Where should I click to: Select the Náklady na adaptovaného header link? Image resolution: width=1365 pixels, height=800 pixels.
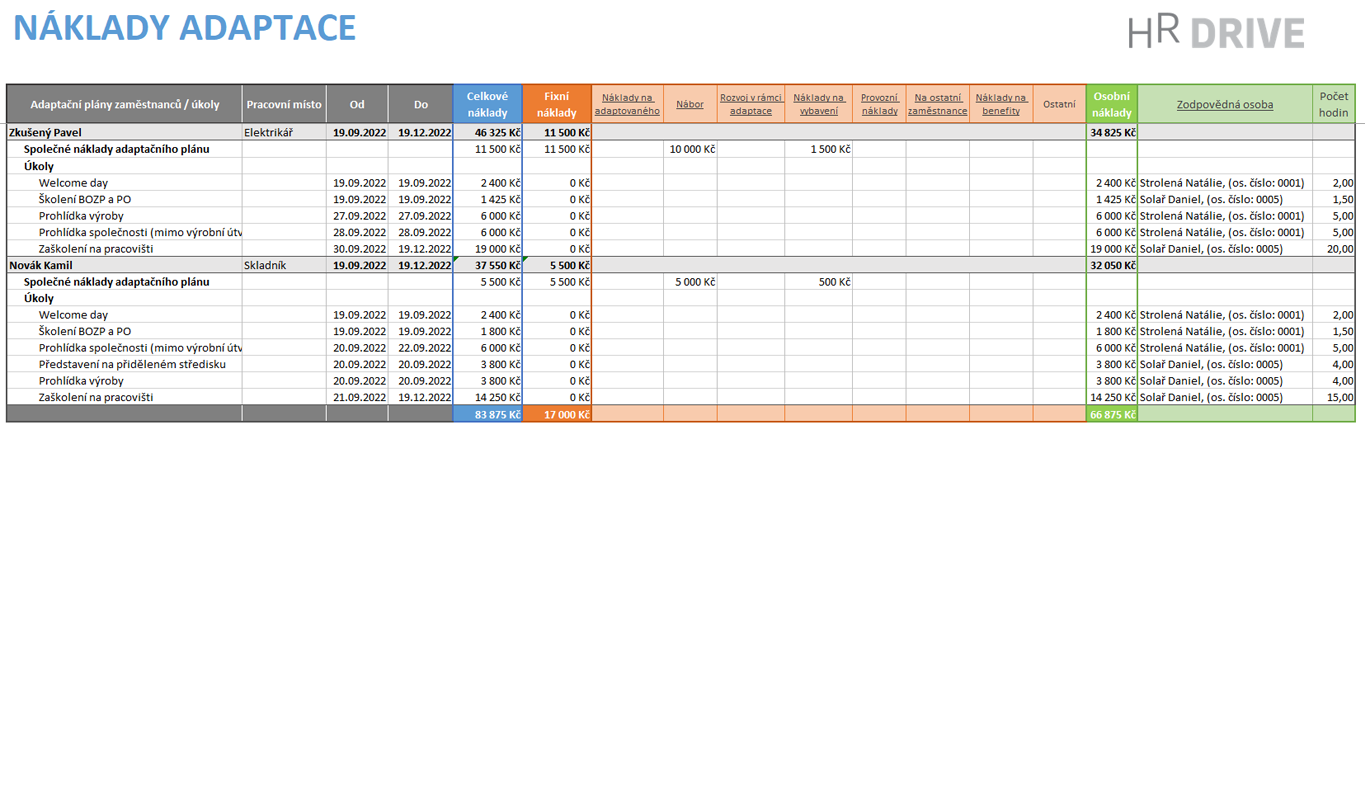pos(627,104)
